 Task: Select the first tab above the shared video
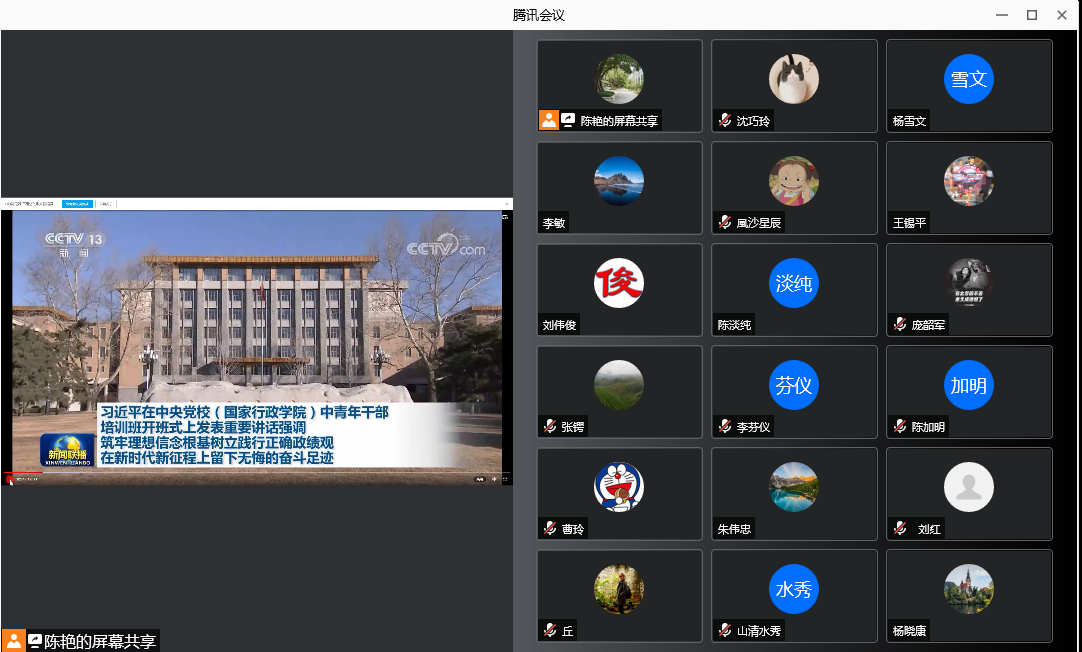(x=30, y=204)
